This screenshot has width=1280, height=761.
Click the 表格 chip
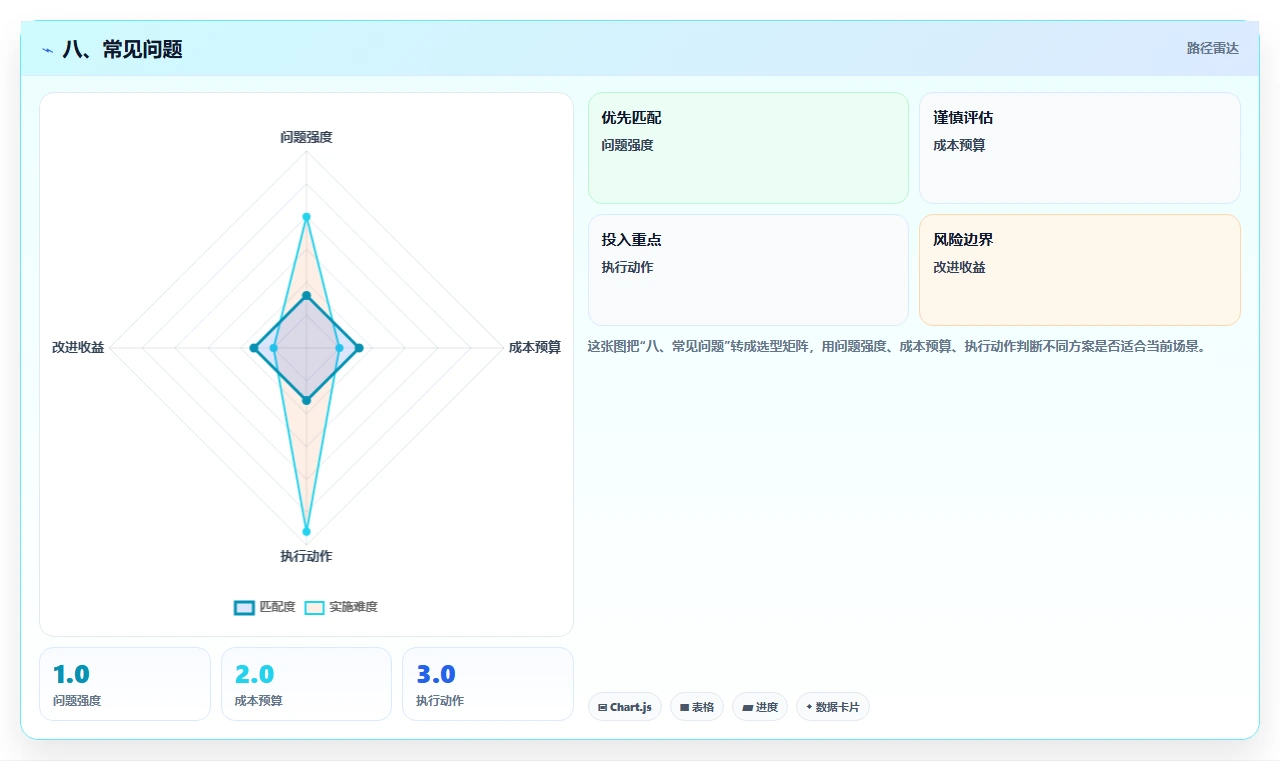[x=697, y=707]
